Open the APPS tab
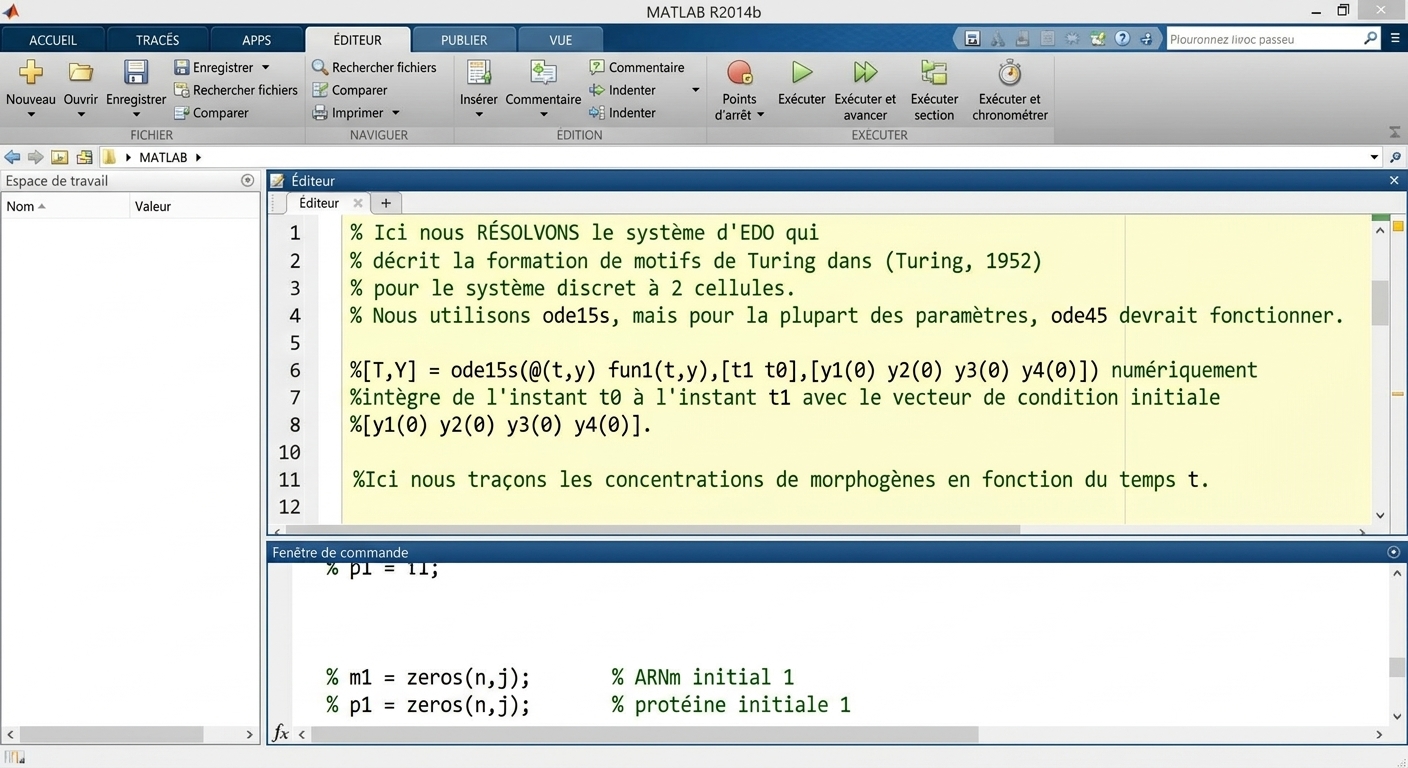Viewport: 1408px width, 768px height. click(x=257, y=40)
